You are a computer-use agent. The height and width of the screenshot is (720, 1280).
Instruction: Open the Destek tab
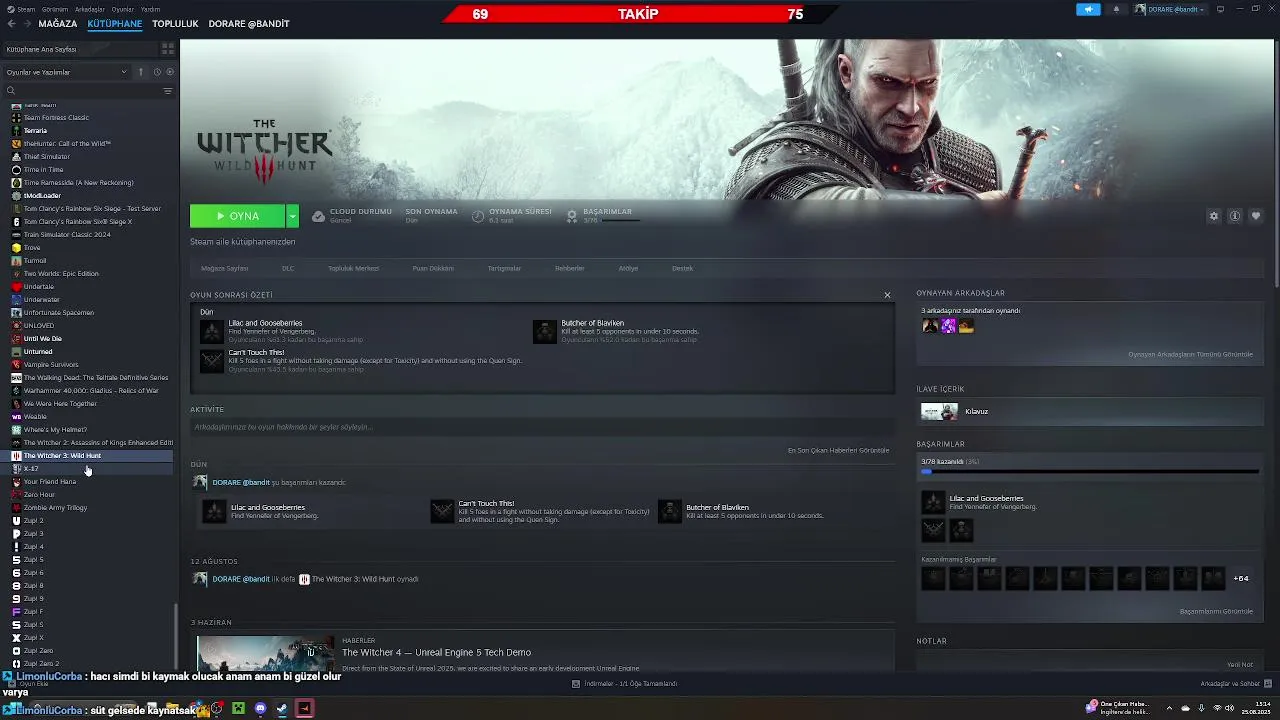pos(682,268)
